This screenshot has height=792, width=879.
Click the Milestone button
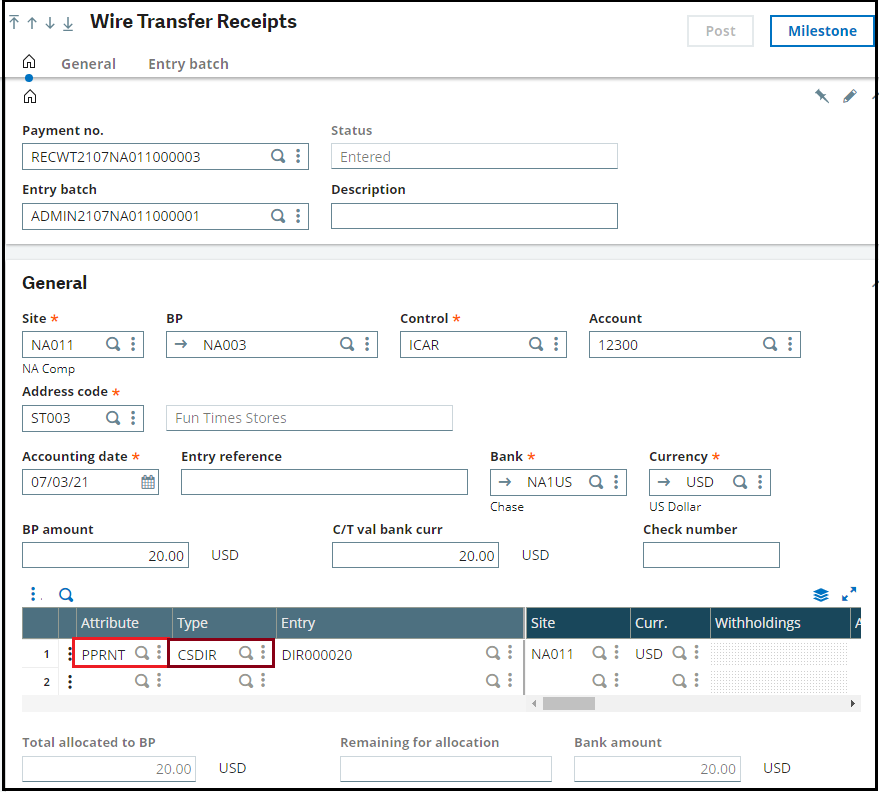pyautogui.click(x=822, y=31)
